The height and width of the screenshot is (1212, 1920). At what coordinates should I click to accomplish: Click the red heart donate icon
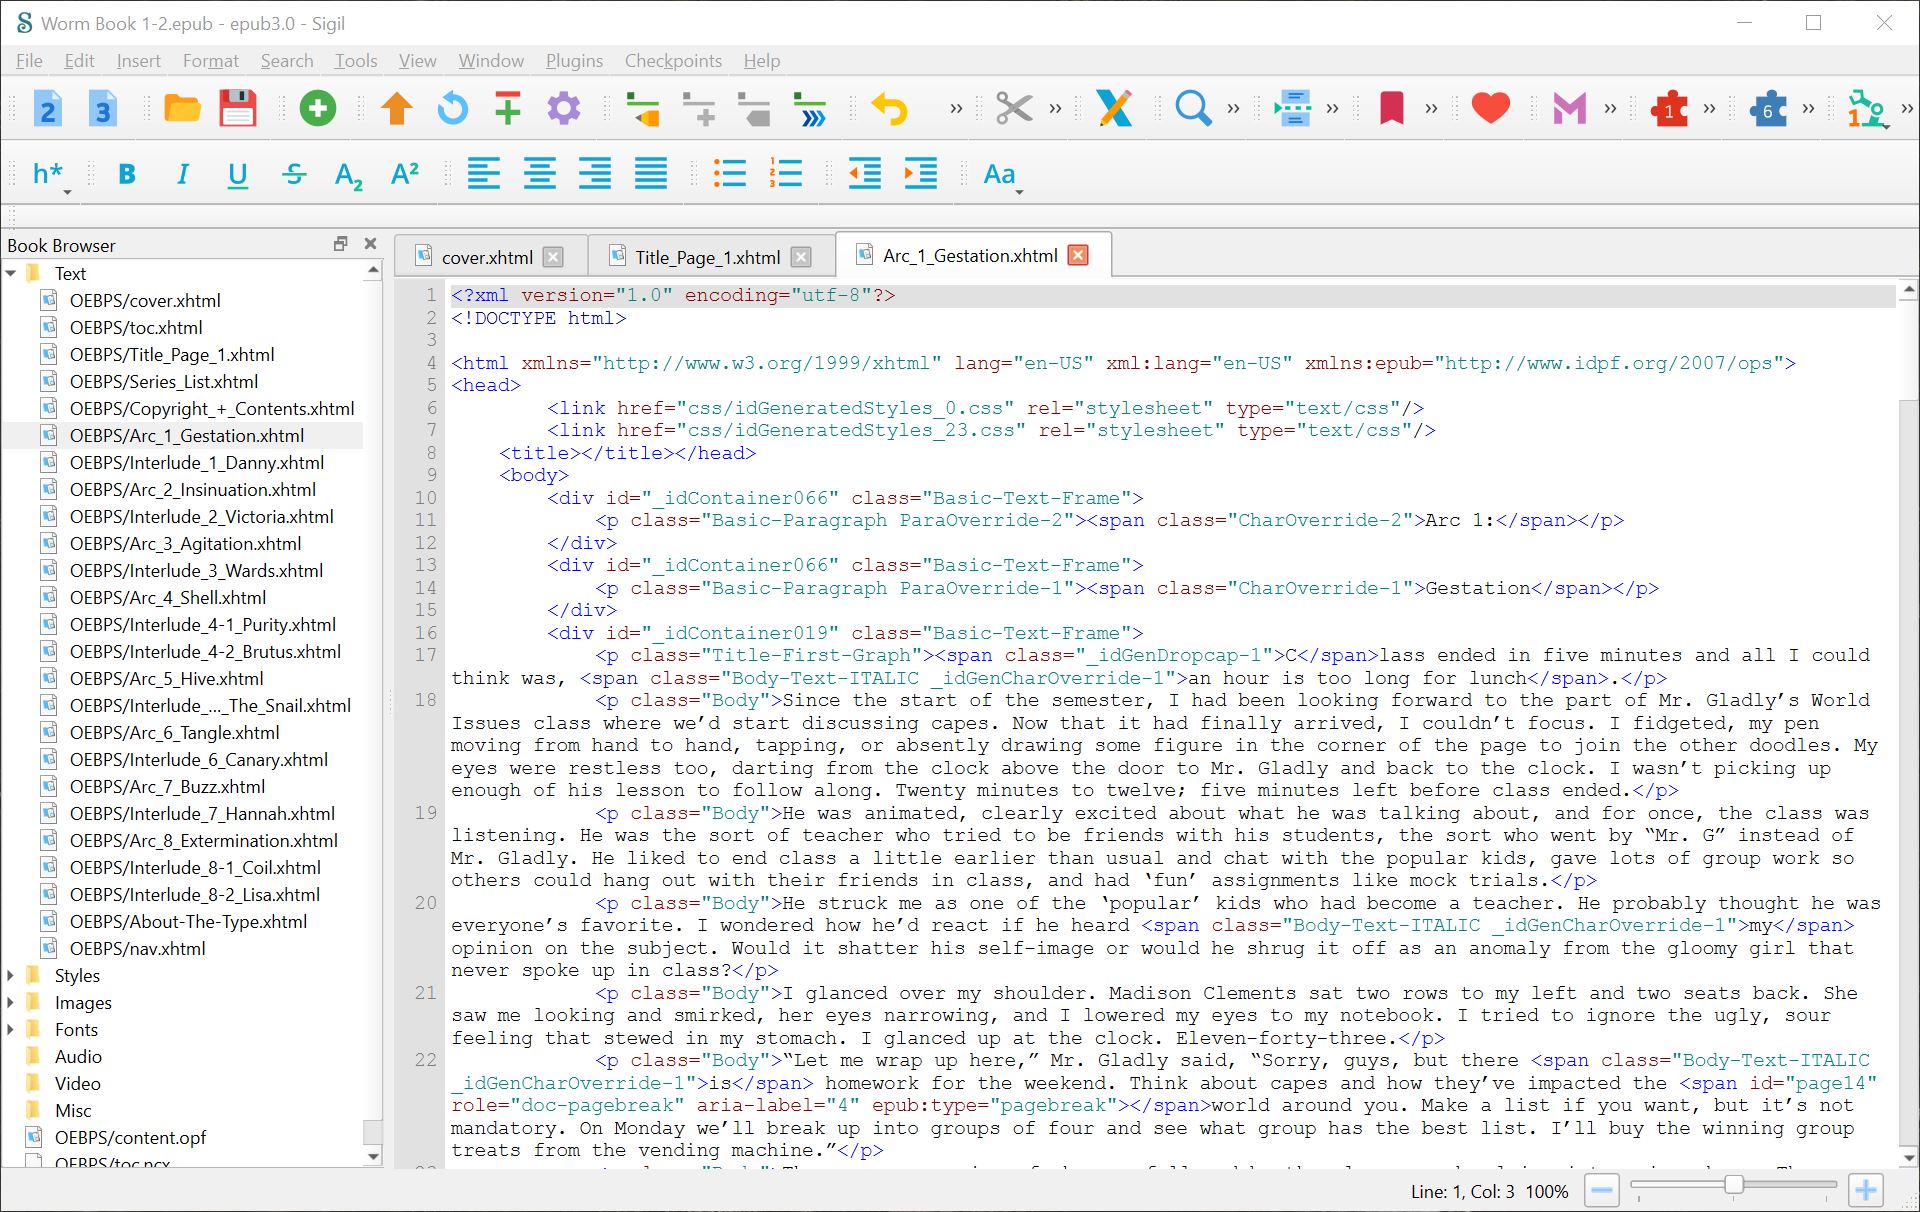[1490, 108]
